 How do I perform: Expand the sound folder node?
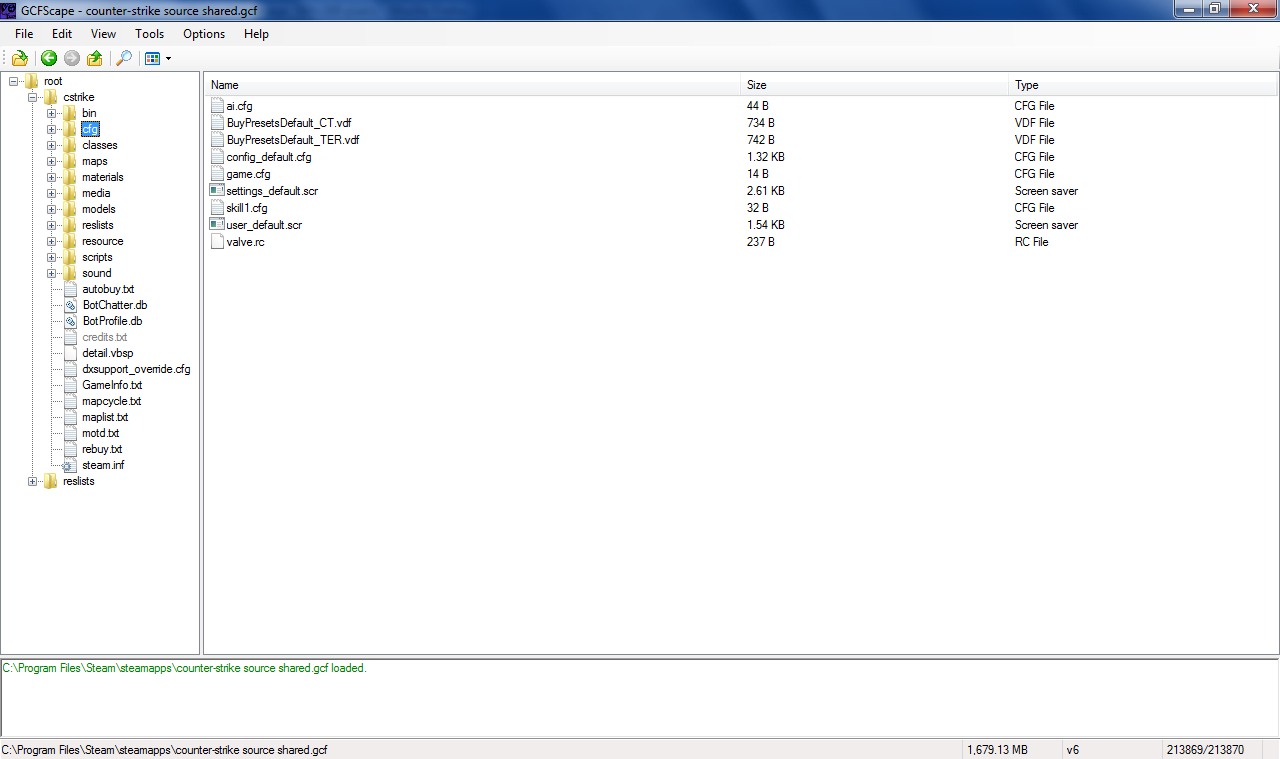[x=51, y=273]
